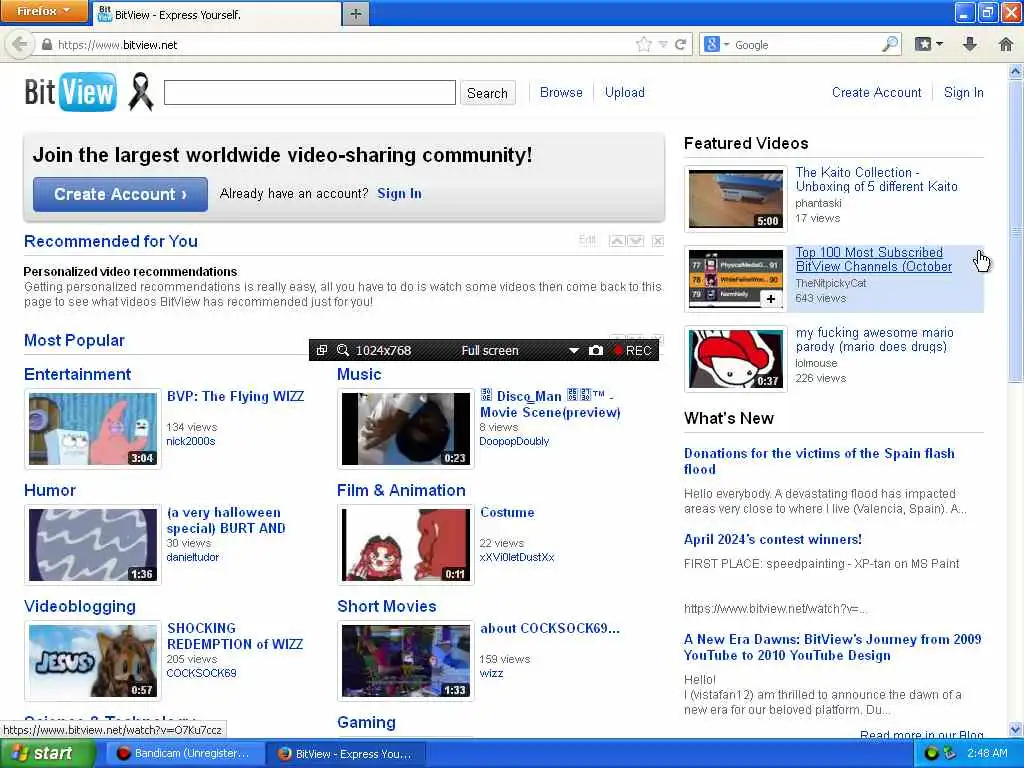Click the BitView search text field
This screenshot has width=1024, height=768.
[x=310, y=93]
